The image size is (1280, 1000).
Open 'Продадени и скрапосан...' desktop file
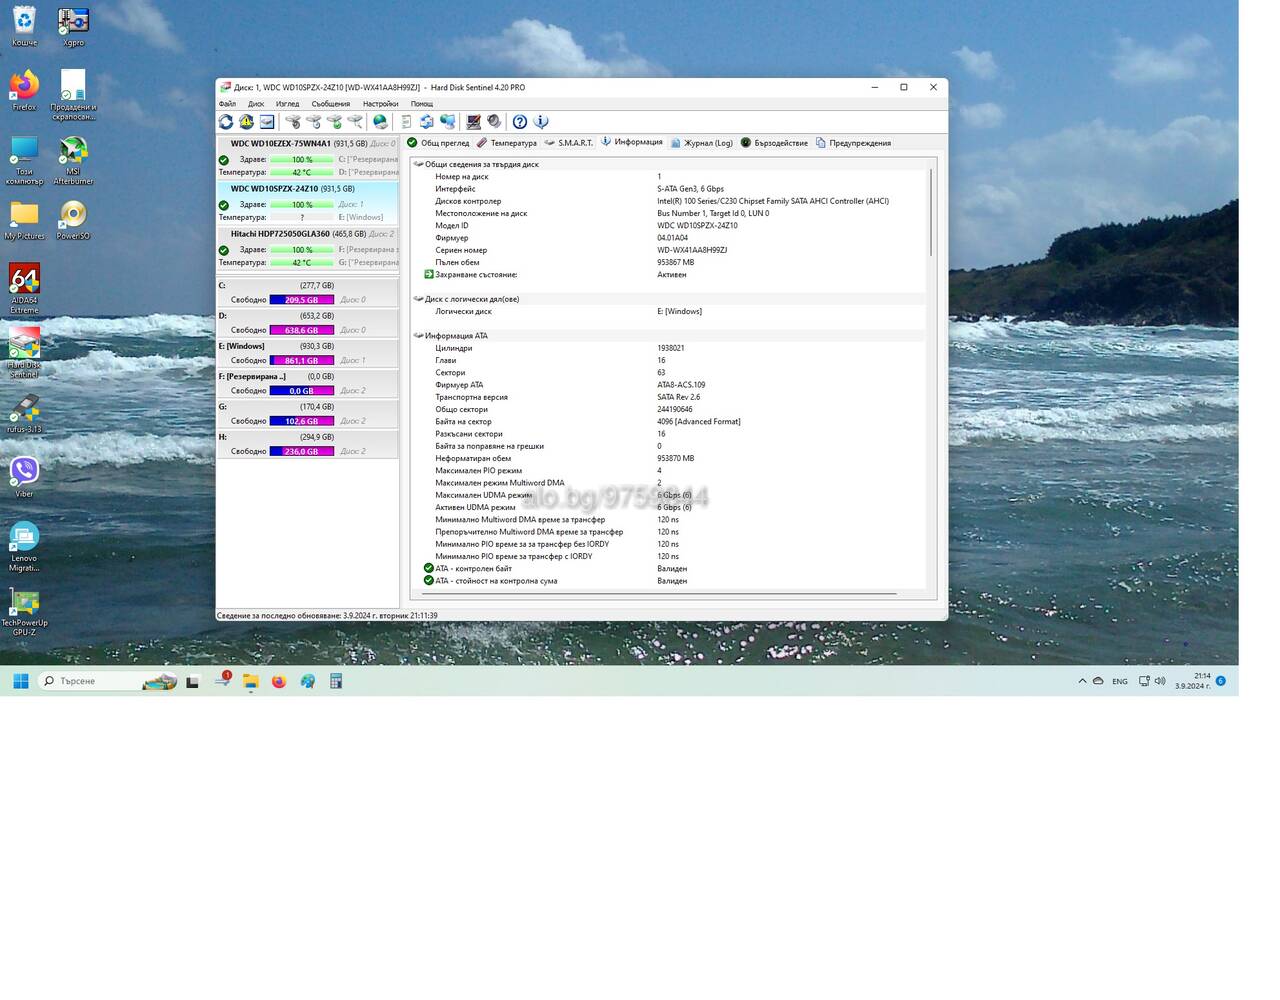click(x=73, y=95)
